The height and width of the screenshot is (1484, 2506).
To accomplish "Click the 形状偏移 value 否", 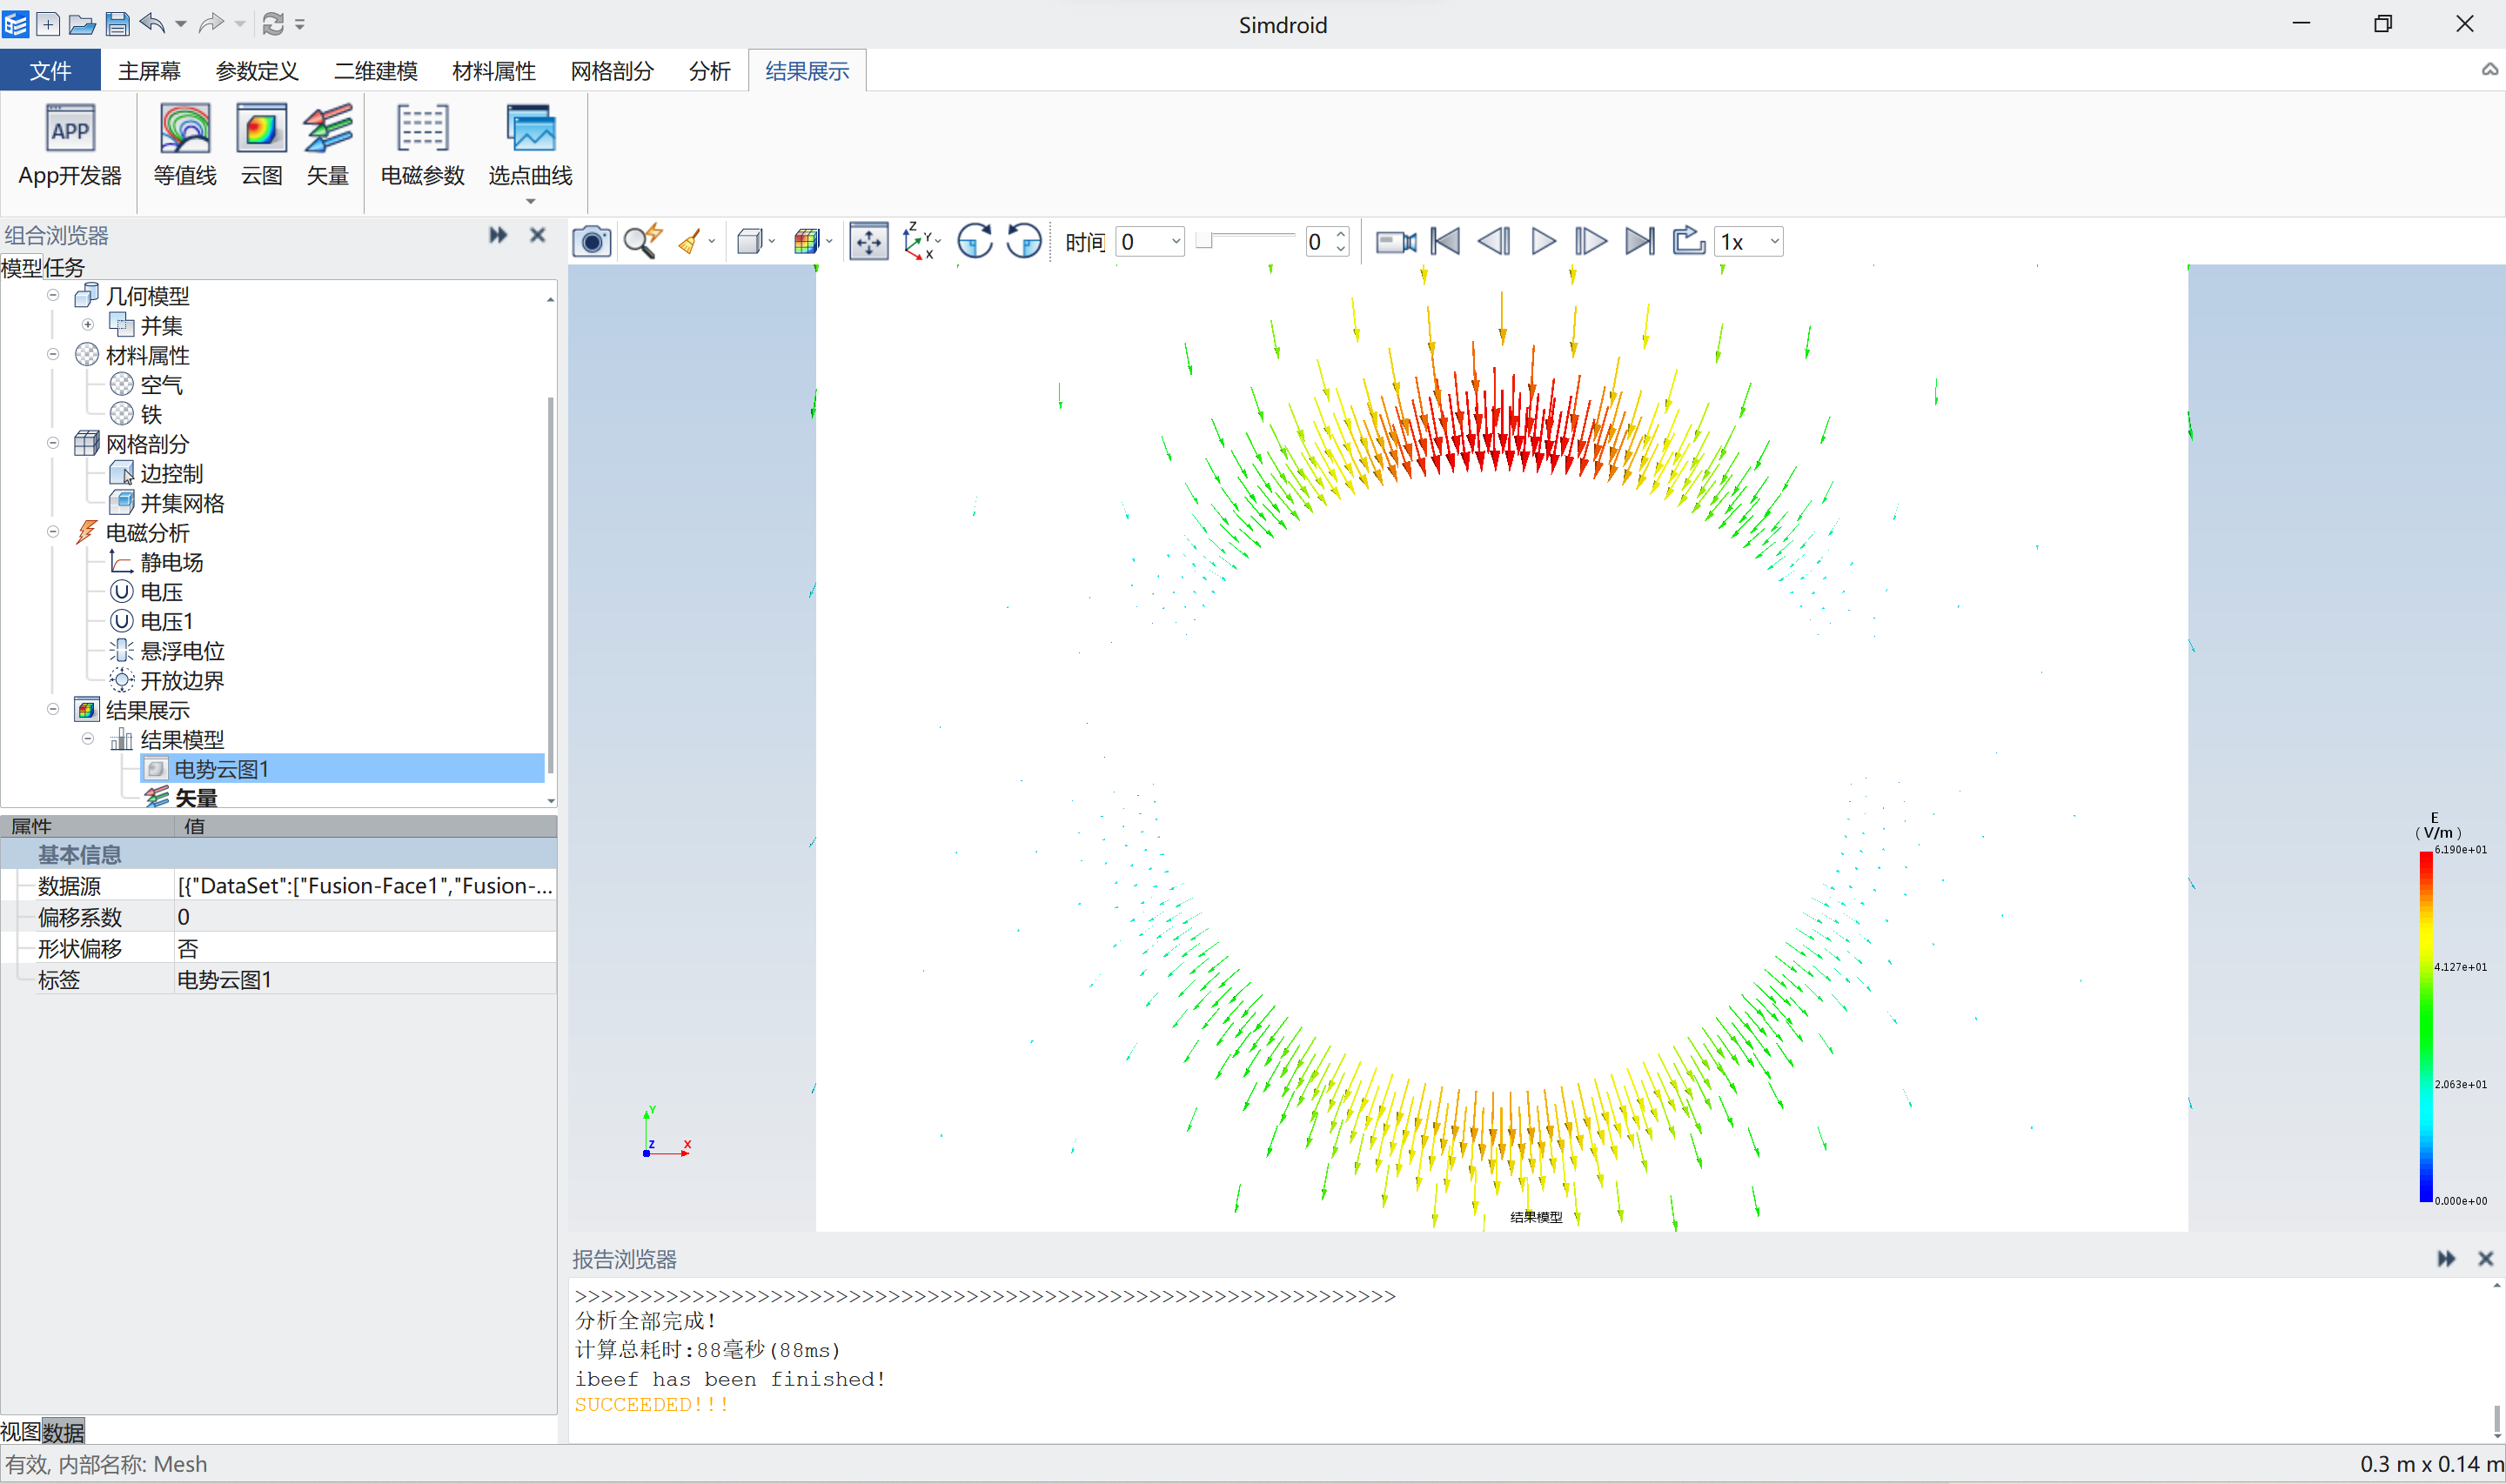I will coord(365,948).
